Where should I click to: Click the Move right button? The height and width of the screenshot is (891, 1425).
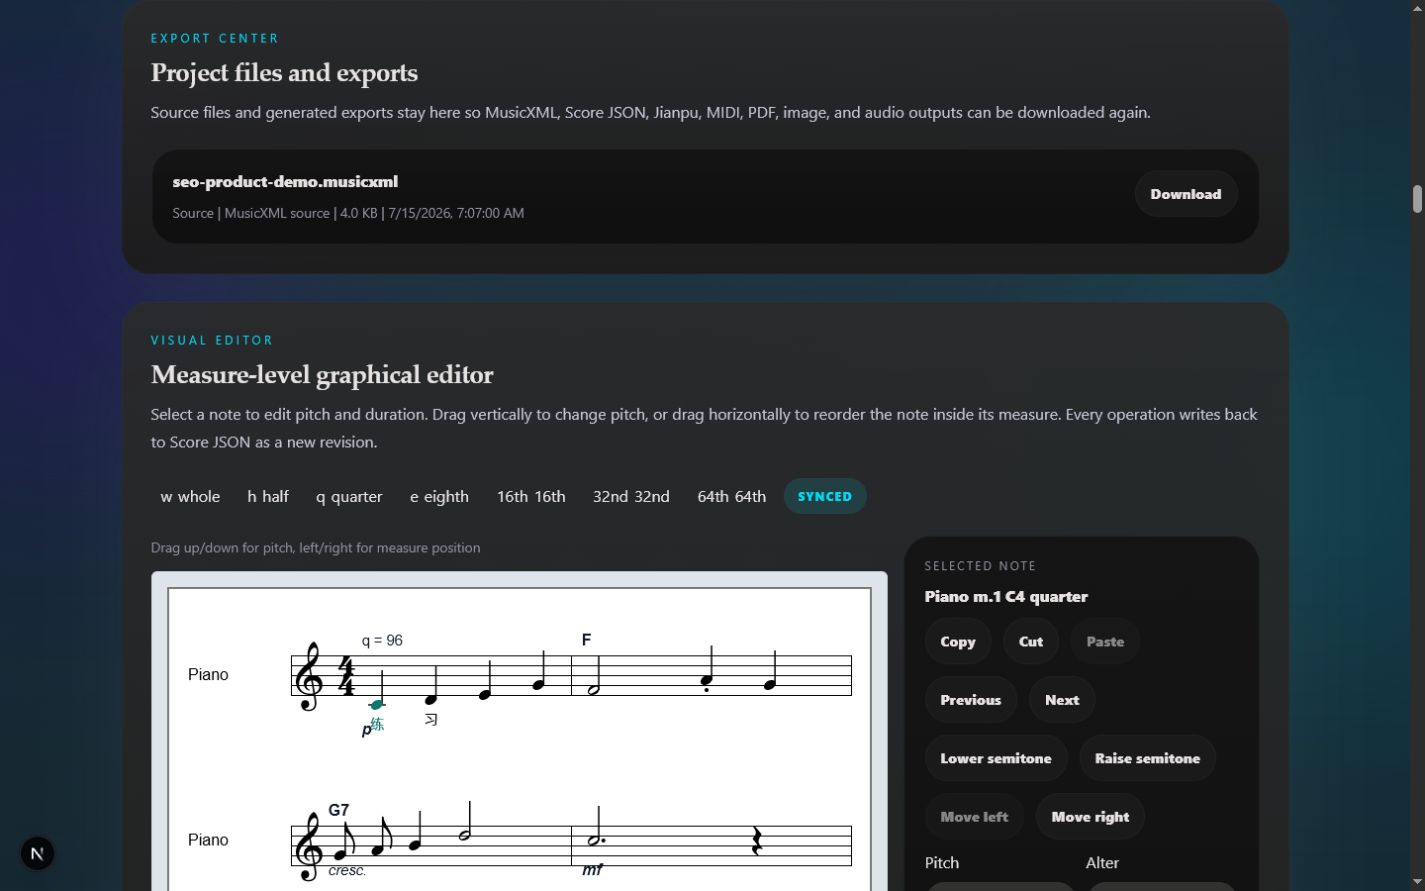[1090, 816]
